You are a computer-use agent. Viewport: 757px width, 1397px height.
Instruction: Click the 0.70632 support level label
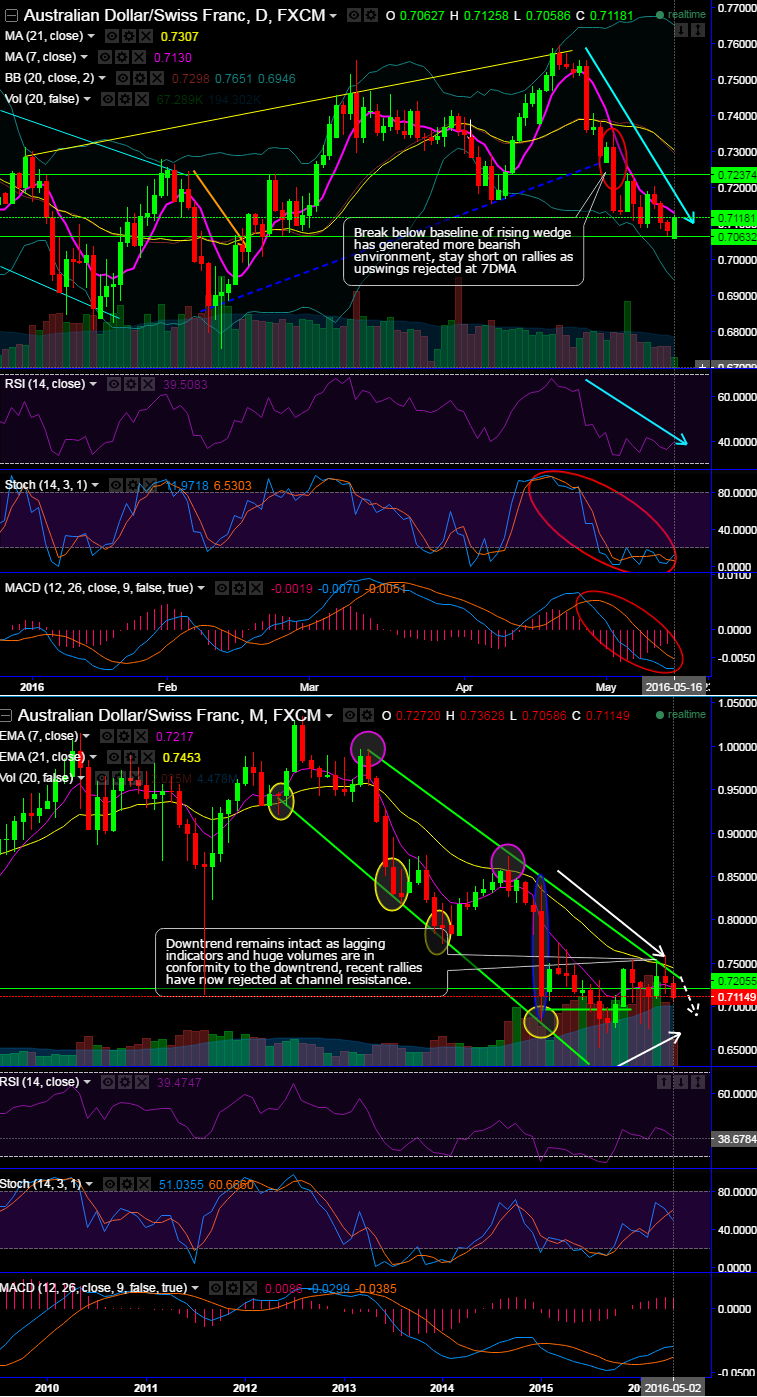click(734, 237)
